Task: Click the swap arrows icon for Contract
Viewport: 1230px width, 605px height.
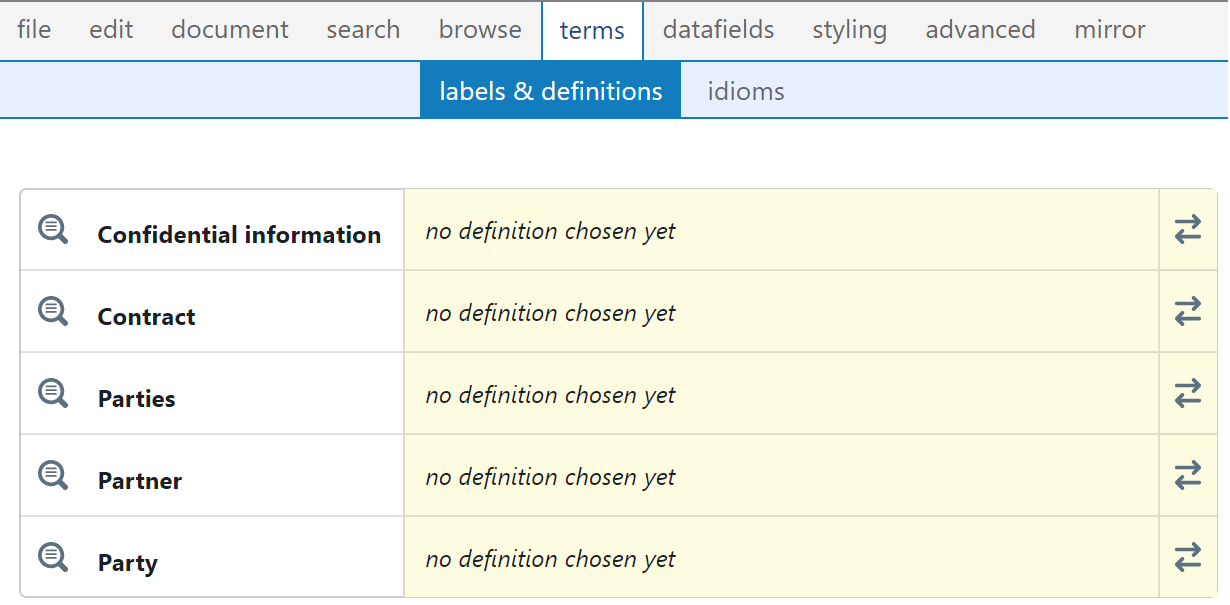Action: point(1188,312)
